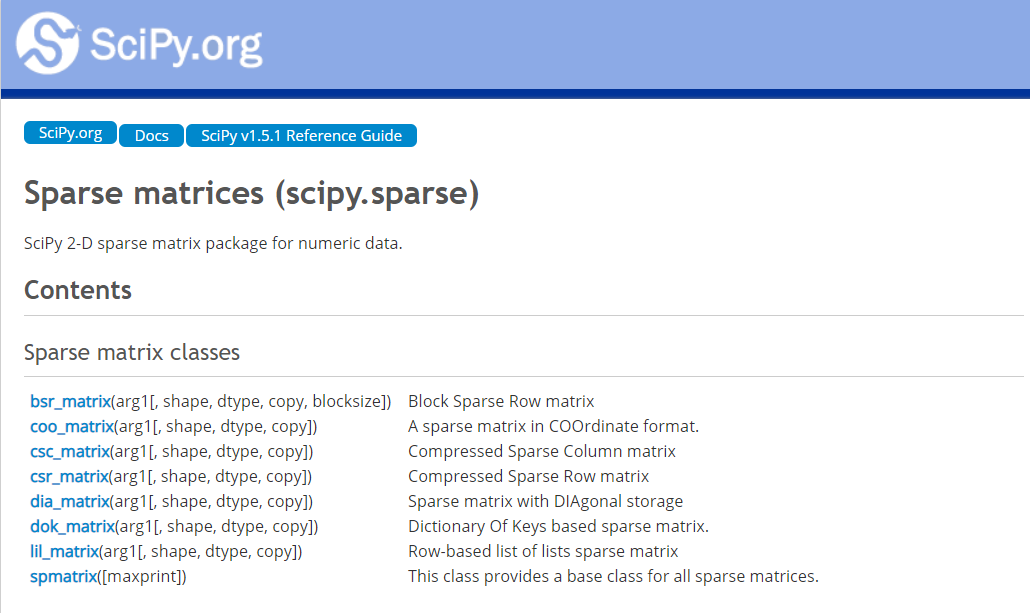Select the Block Sparse Row matrix description
Viewport: 1030px width, 613px height.
click(500, 400)
